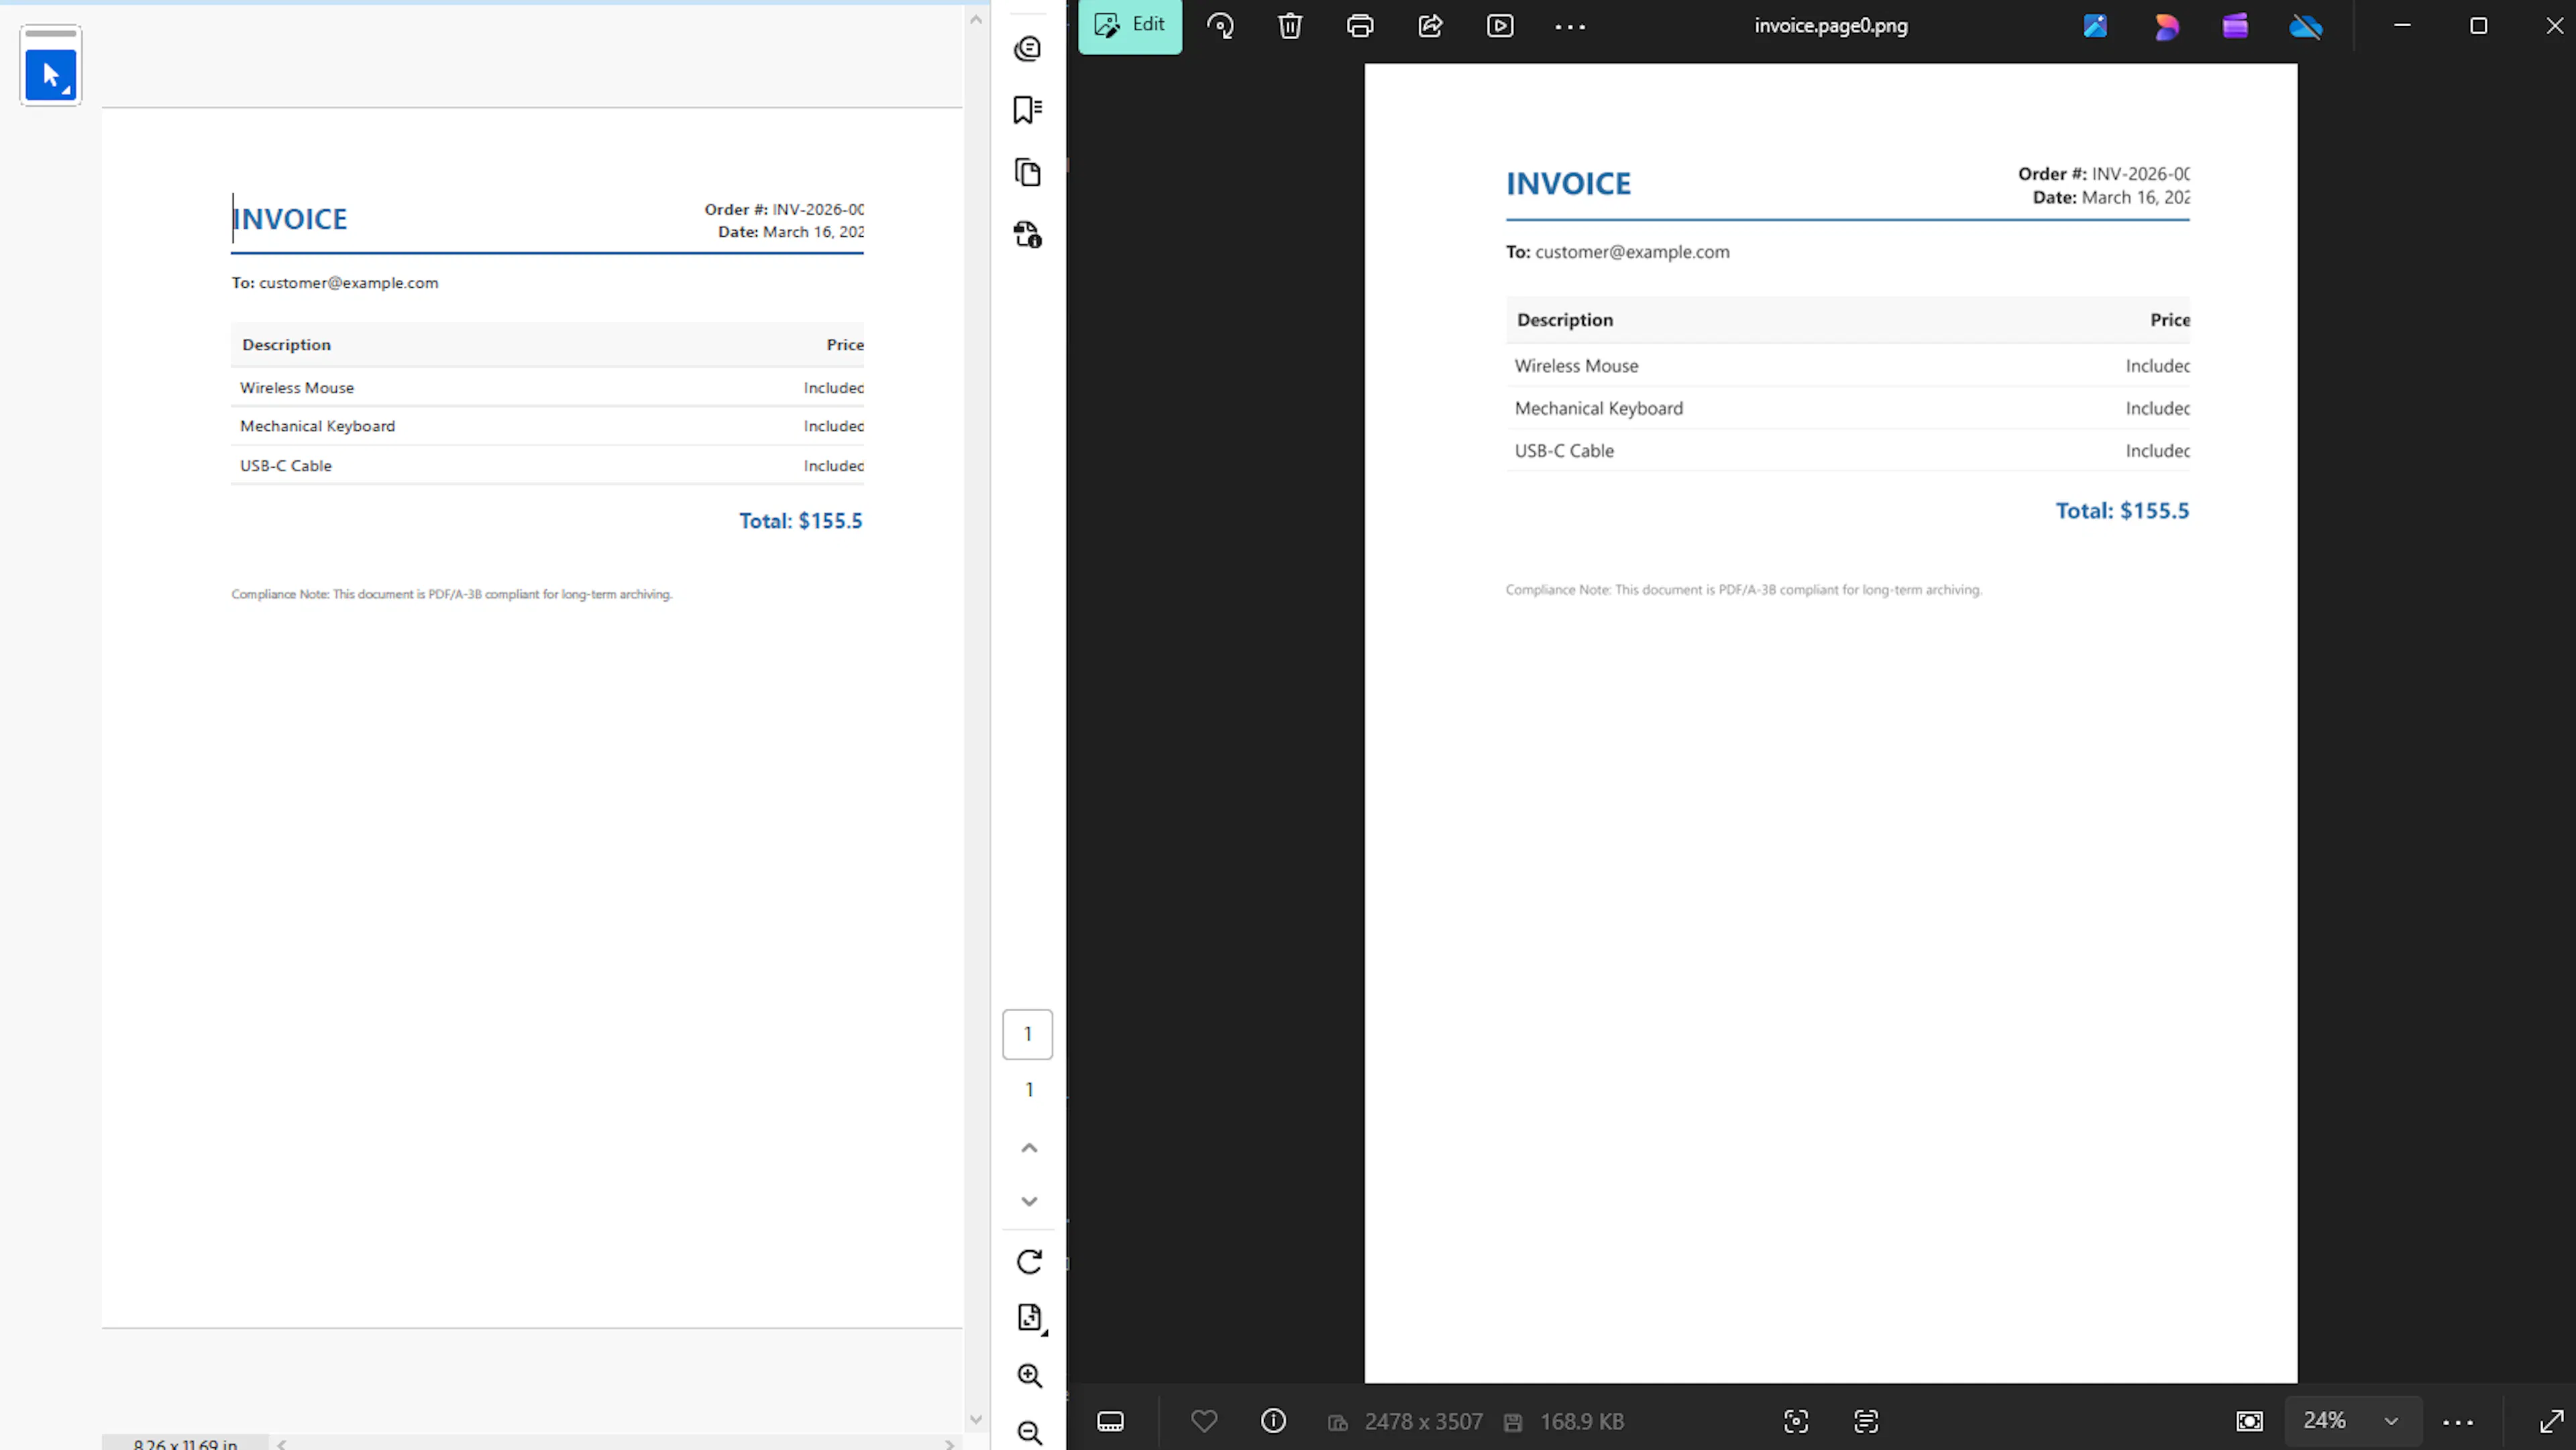Rotate the PDF page clockwise
This screenshot has height=1450, width=2576.
tap(1029, 1261)
